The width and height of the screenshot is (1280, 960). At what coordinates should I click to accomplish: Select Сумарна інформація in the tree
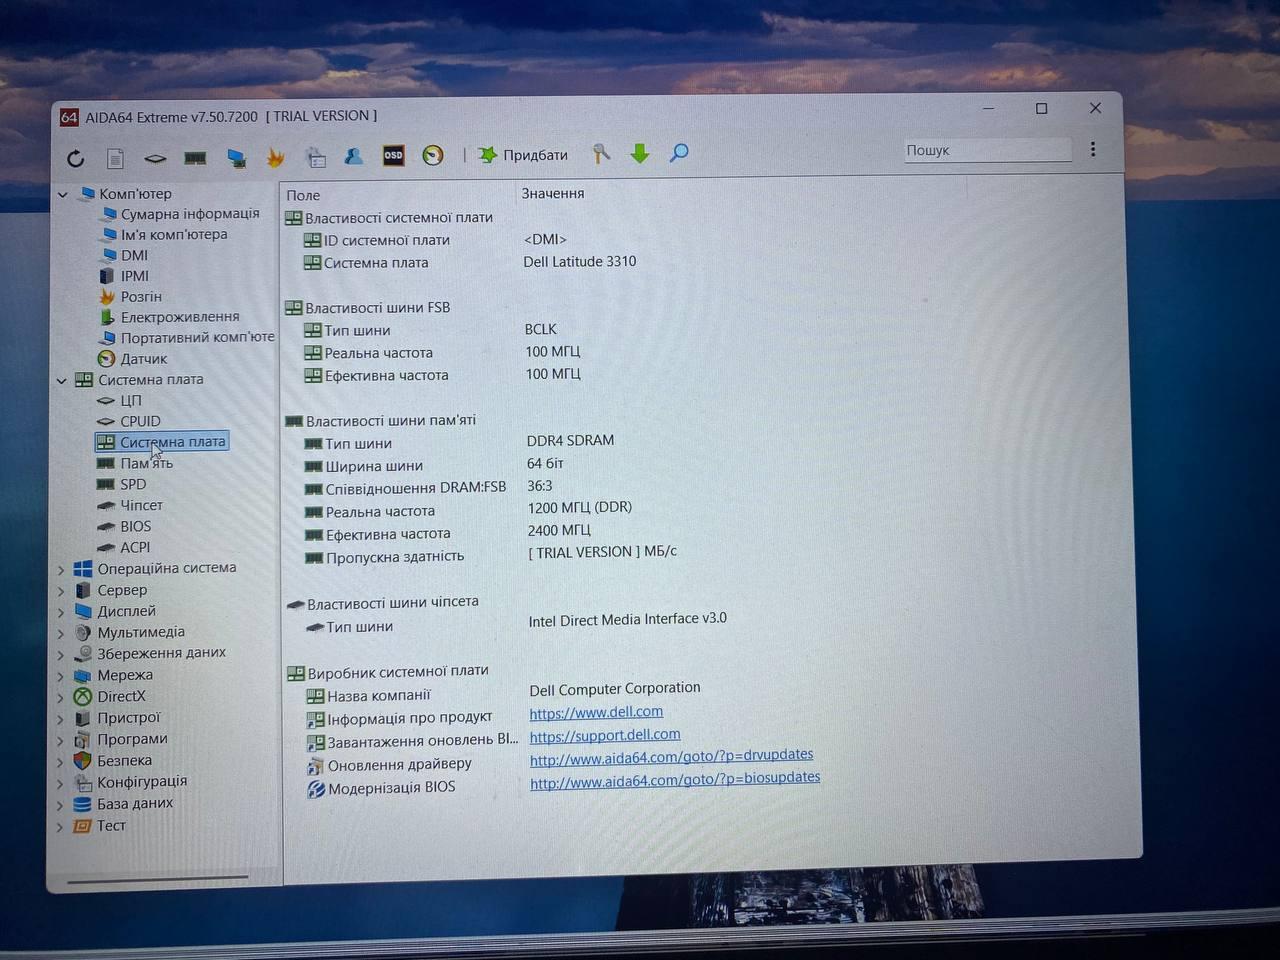tap(190, 213)
